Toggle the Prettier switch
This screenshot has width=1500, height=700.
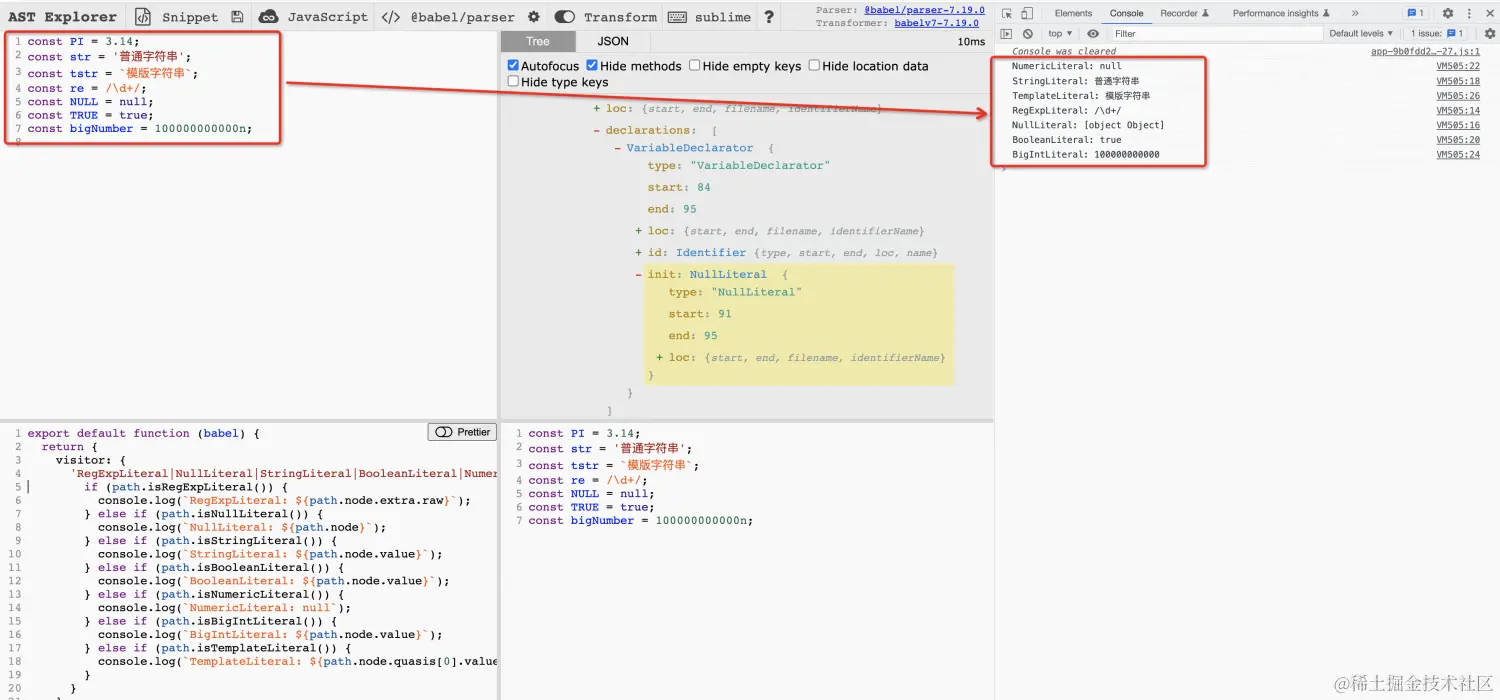click(444, 432)
